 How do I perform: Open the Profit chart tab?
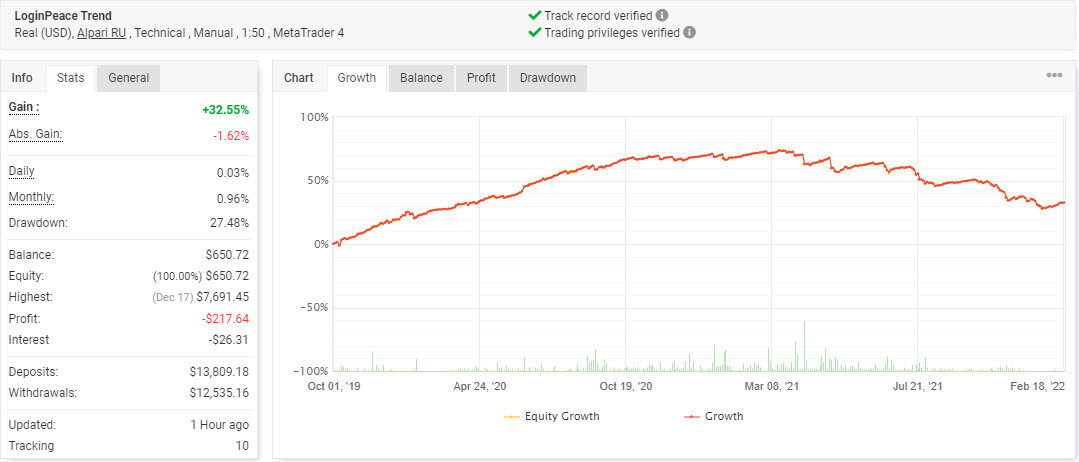[x=481, y=78]
